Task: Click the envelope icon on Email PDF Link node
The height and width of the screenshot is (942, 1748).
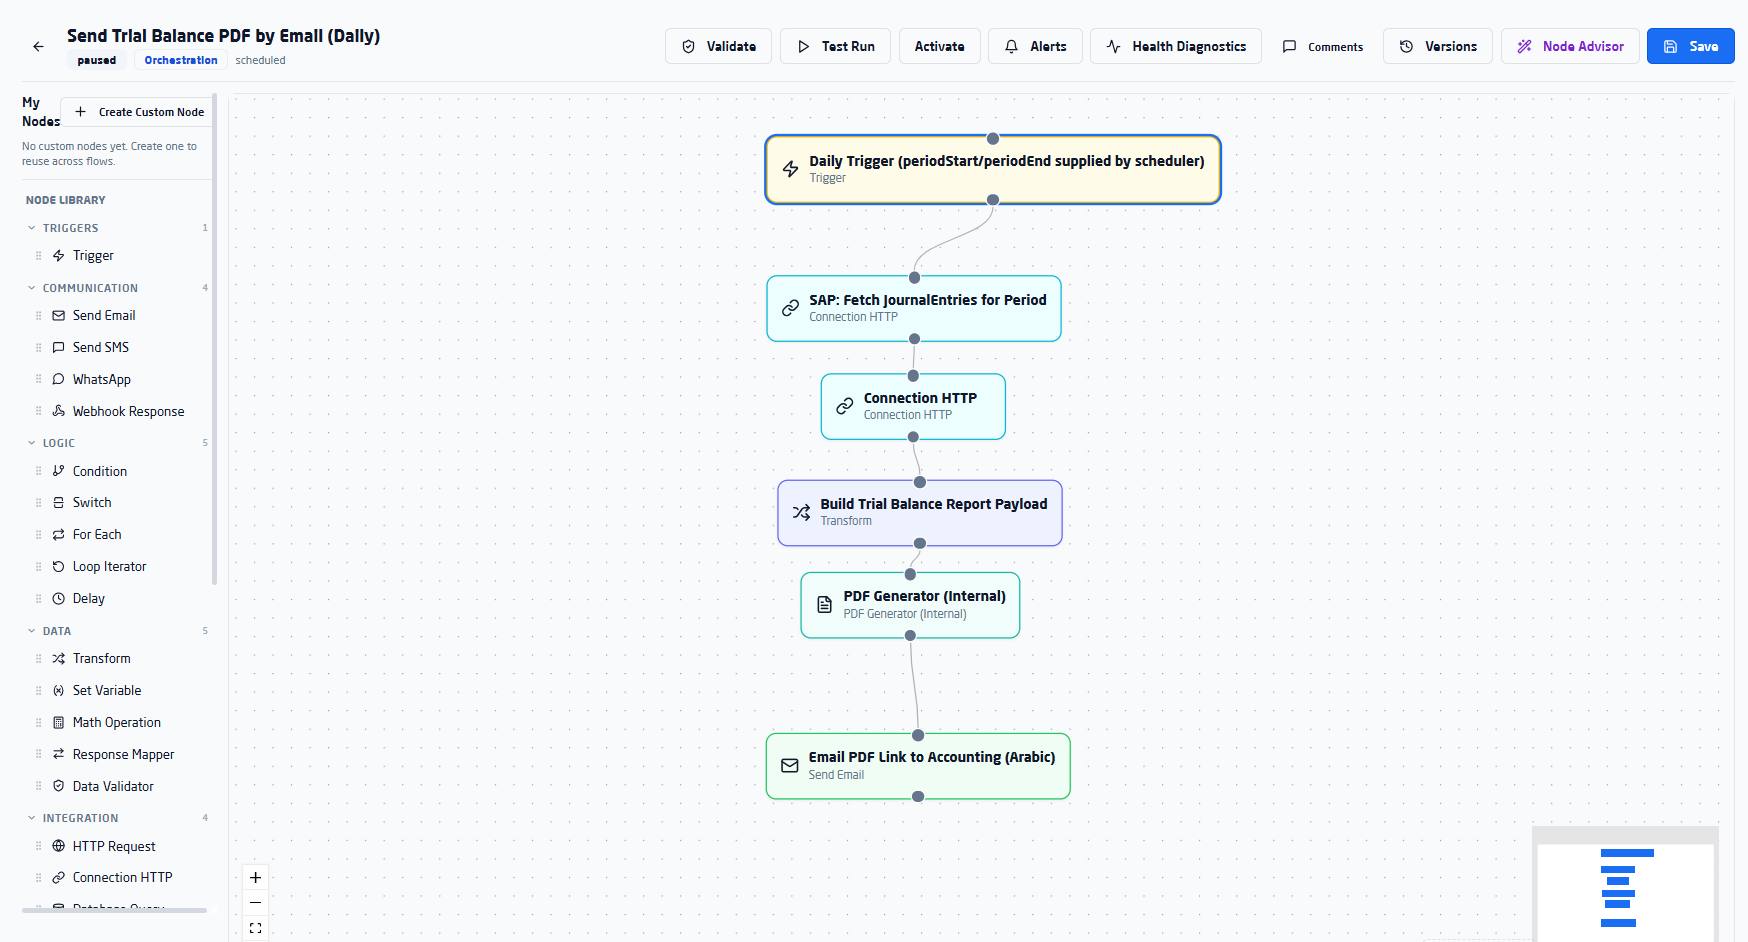Action: pos(789,766)
